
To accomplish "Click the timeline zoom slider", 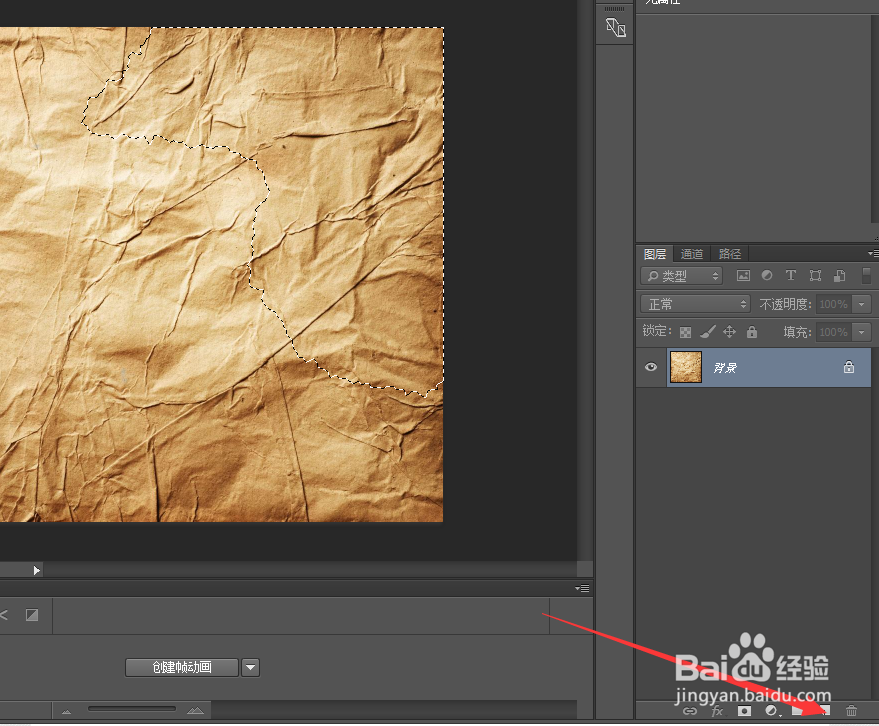I will tap(132, 709).
